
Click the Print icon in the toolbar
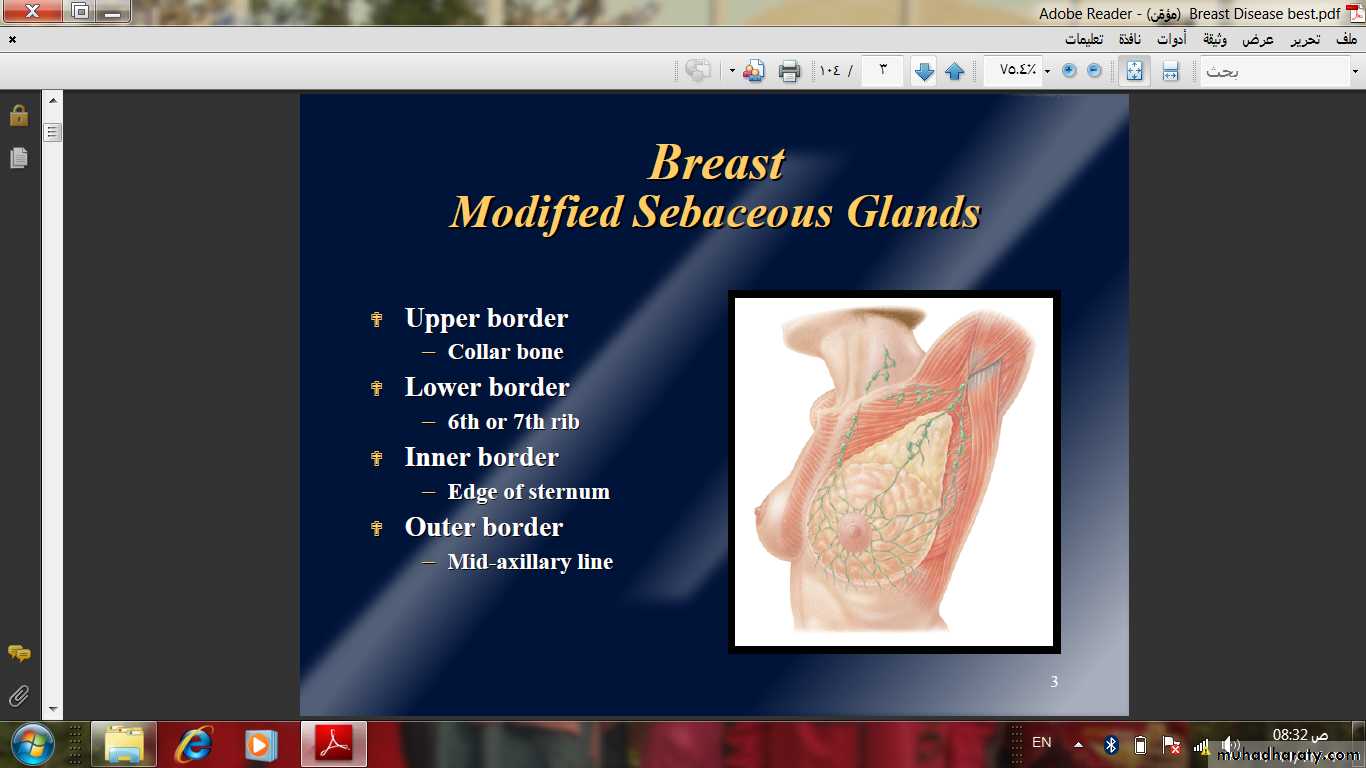pos(789,71)
